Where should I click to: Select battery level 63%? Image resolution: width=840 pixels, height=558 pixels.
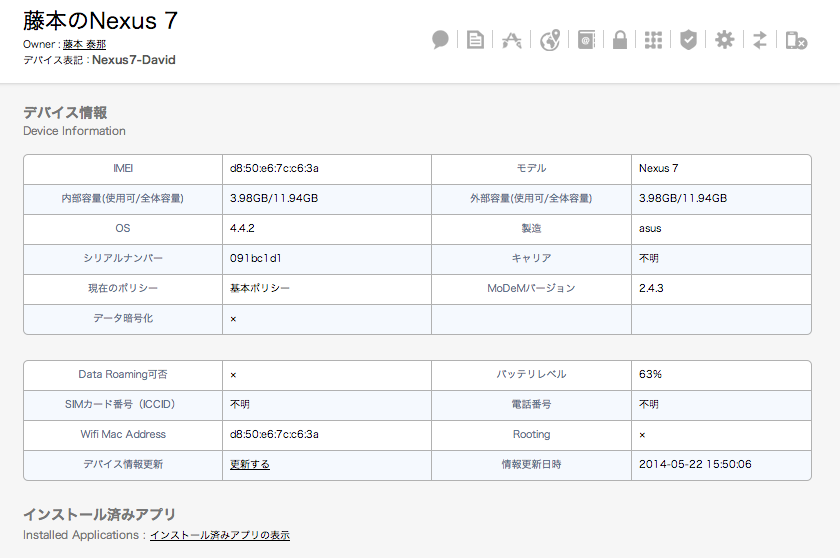[x=650, y=374]
